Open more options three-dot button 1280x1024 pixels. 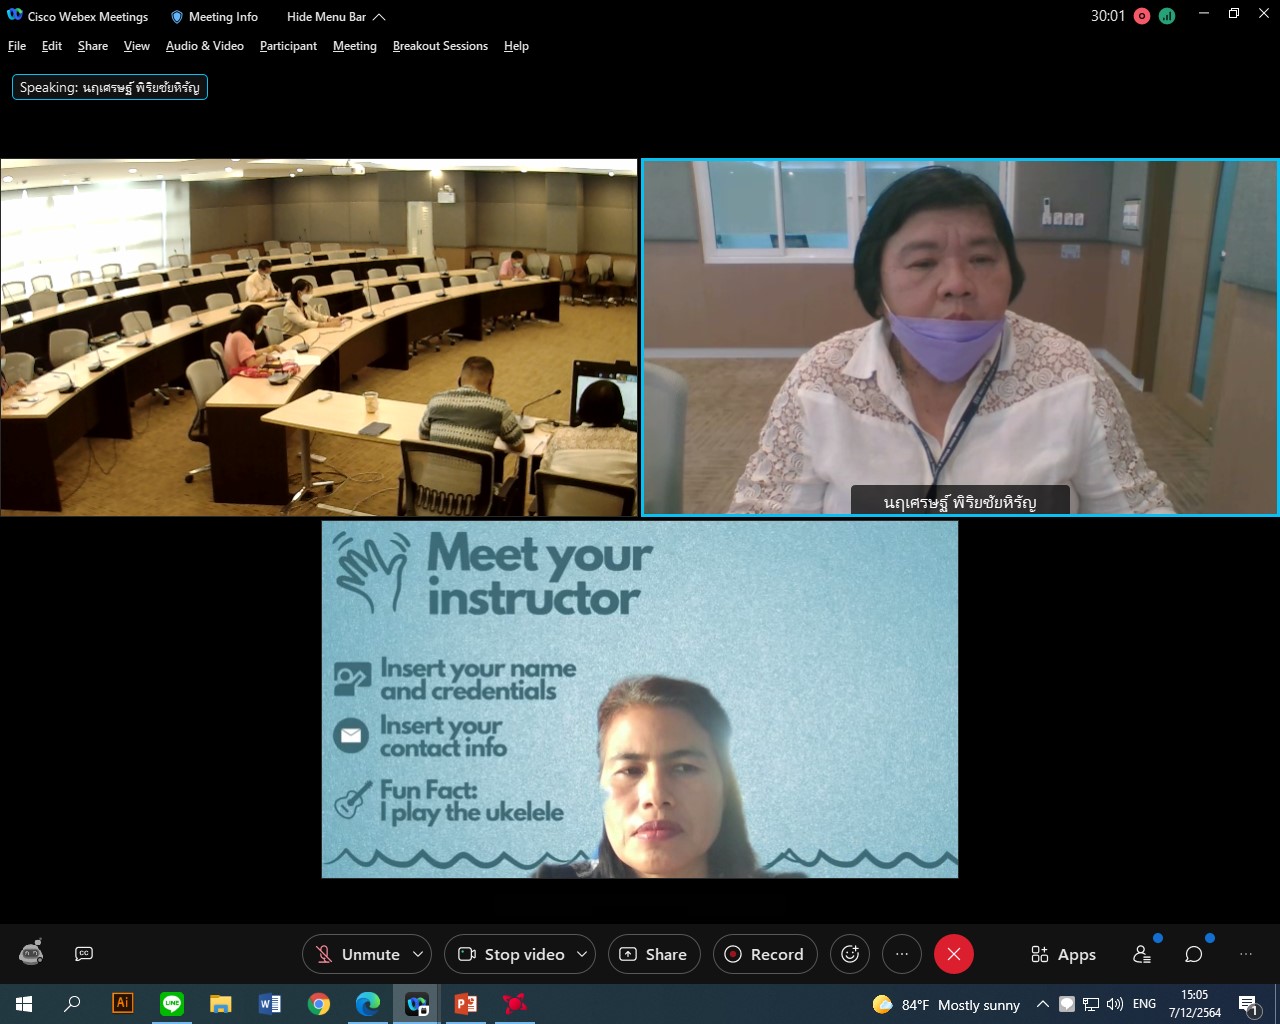[902, 954]
